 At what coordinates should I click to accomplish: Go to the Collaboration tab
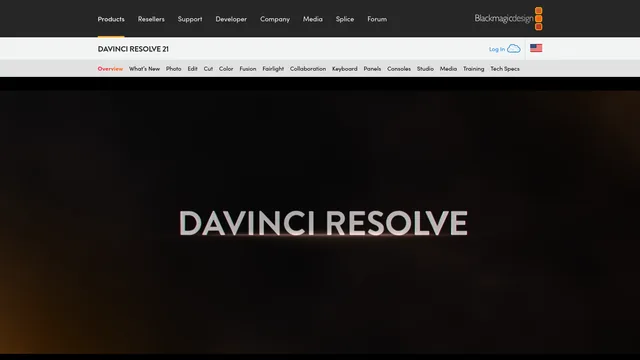[308, 69]
